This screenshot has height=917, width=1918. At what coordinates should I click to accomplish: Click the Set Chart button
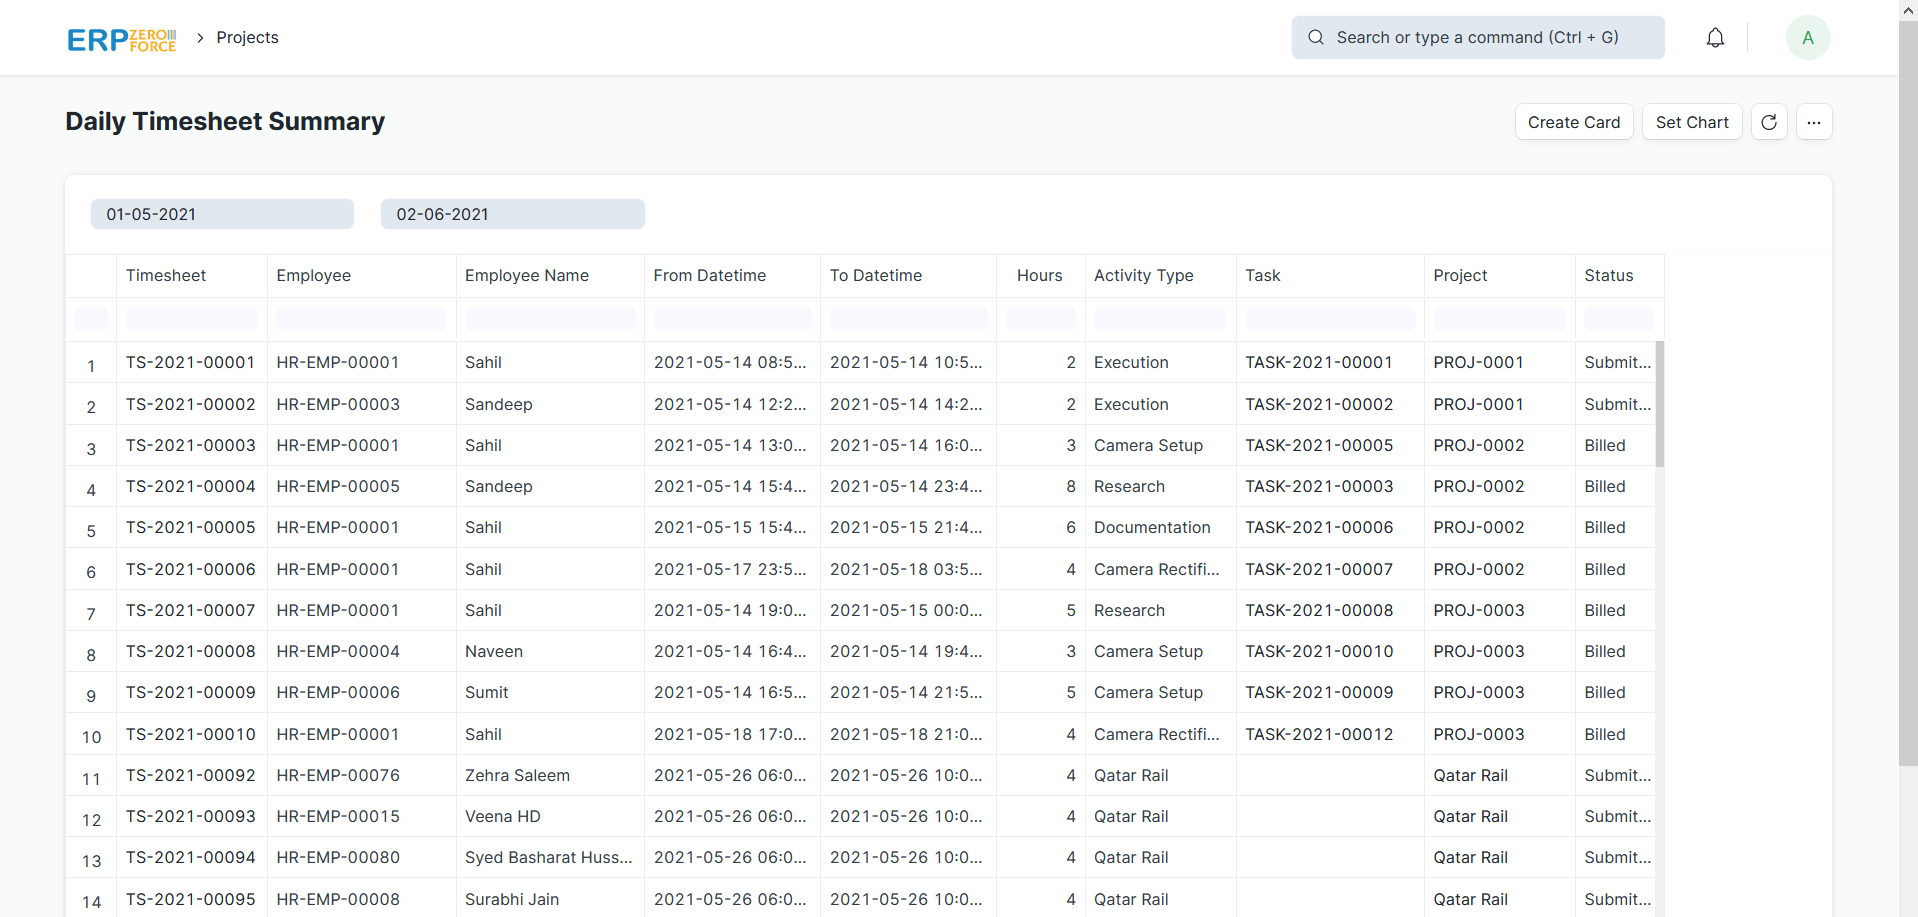pos(1692,122)
